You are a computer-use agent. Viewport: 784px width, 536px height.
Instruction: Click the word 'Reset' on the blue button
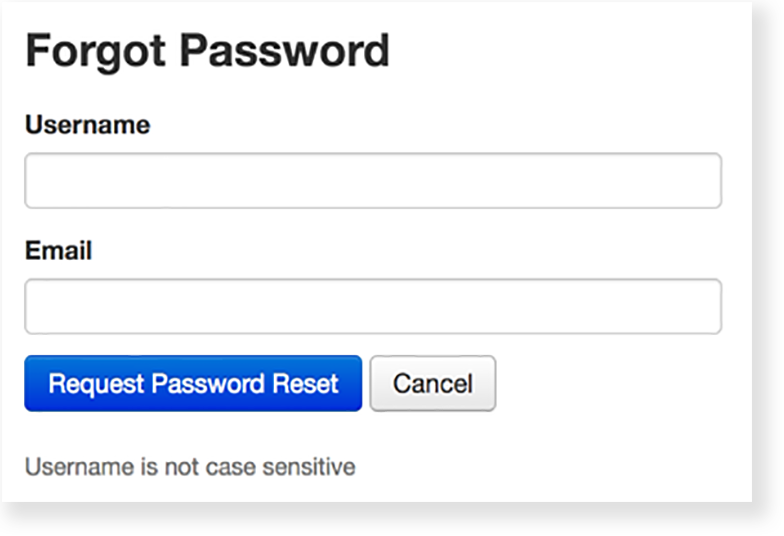[305, 384]
